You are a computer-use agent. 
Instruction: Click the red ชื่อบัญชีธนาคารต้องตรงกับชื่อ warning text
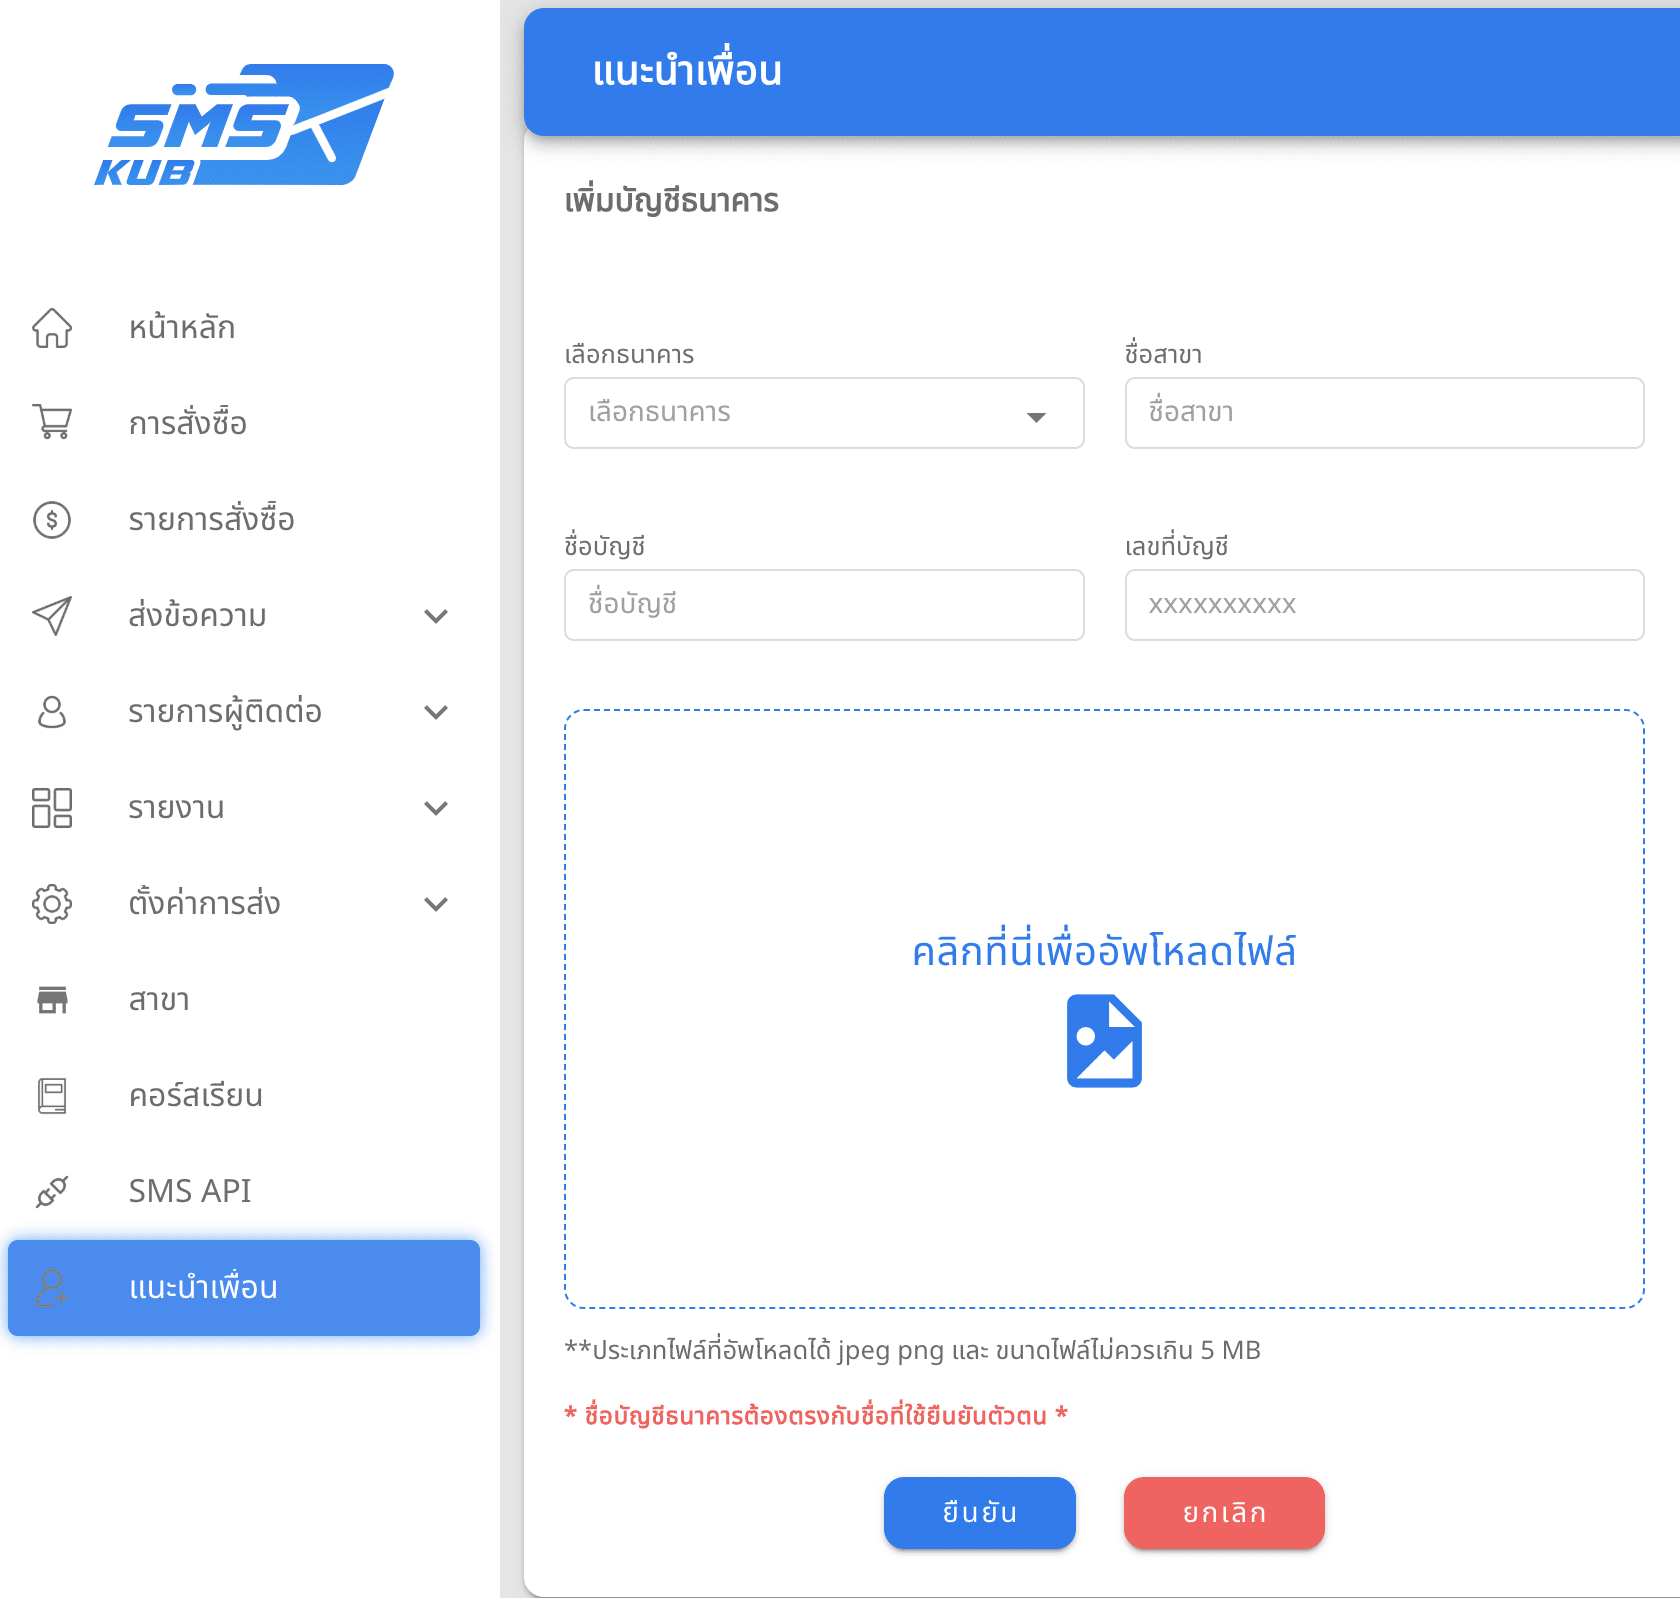click(816, 1415)
